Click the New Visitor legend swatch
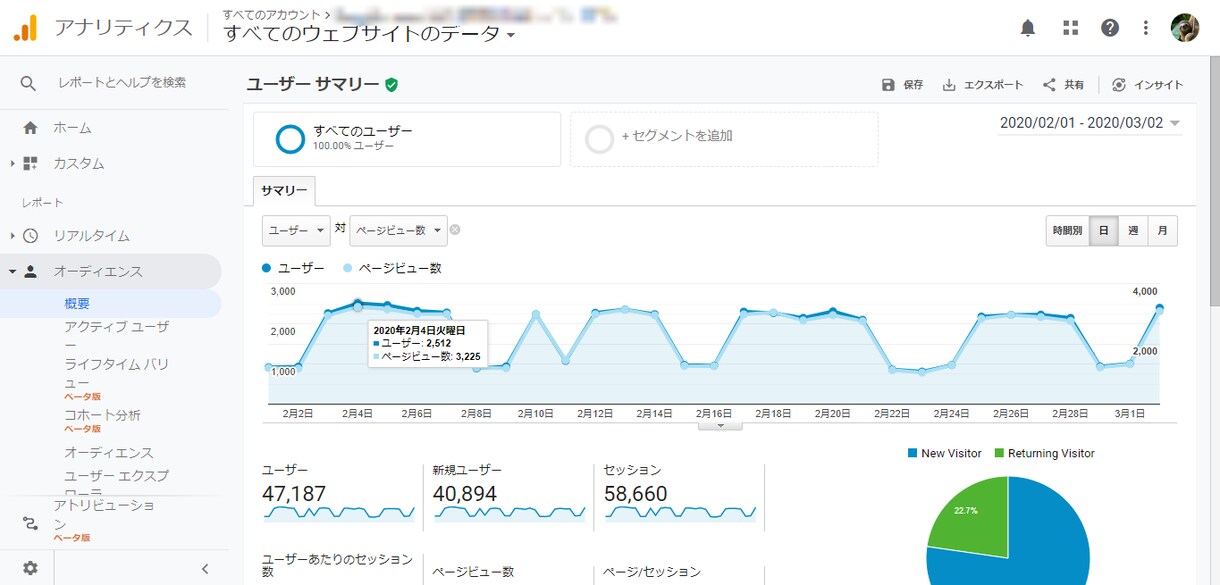This screenshot has height=585, width=1220. coord(912,453)
